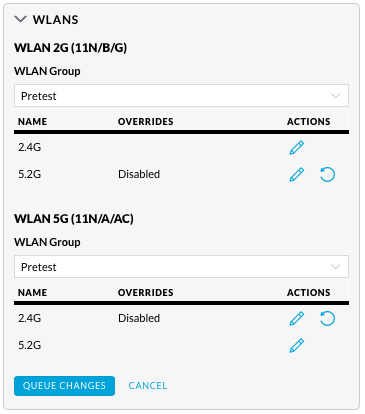Restore 2.4G override under WLAN 5G

[327, 318]
